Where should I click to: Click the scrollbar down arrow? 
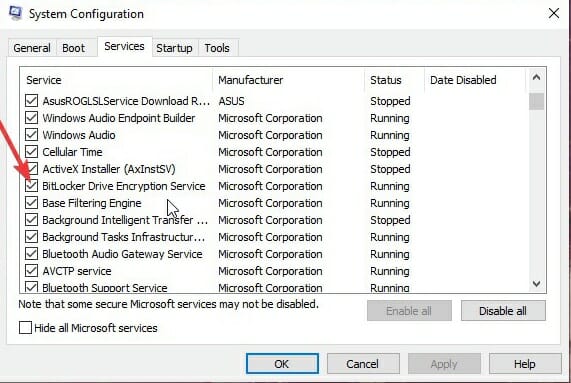coord(536,284)
